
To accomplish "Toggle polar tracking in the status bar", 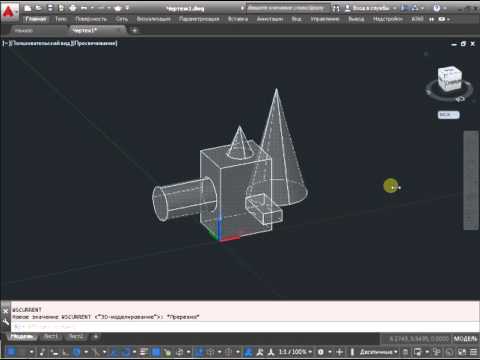I will (77, 352).
